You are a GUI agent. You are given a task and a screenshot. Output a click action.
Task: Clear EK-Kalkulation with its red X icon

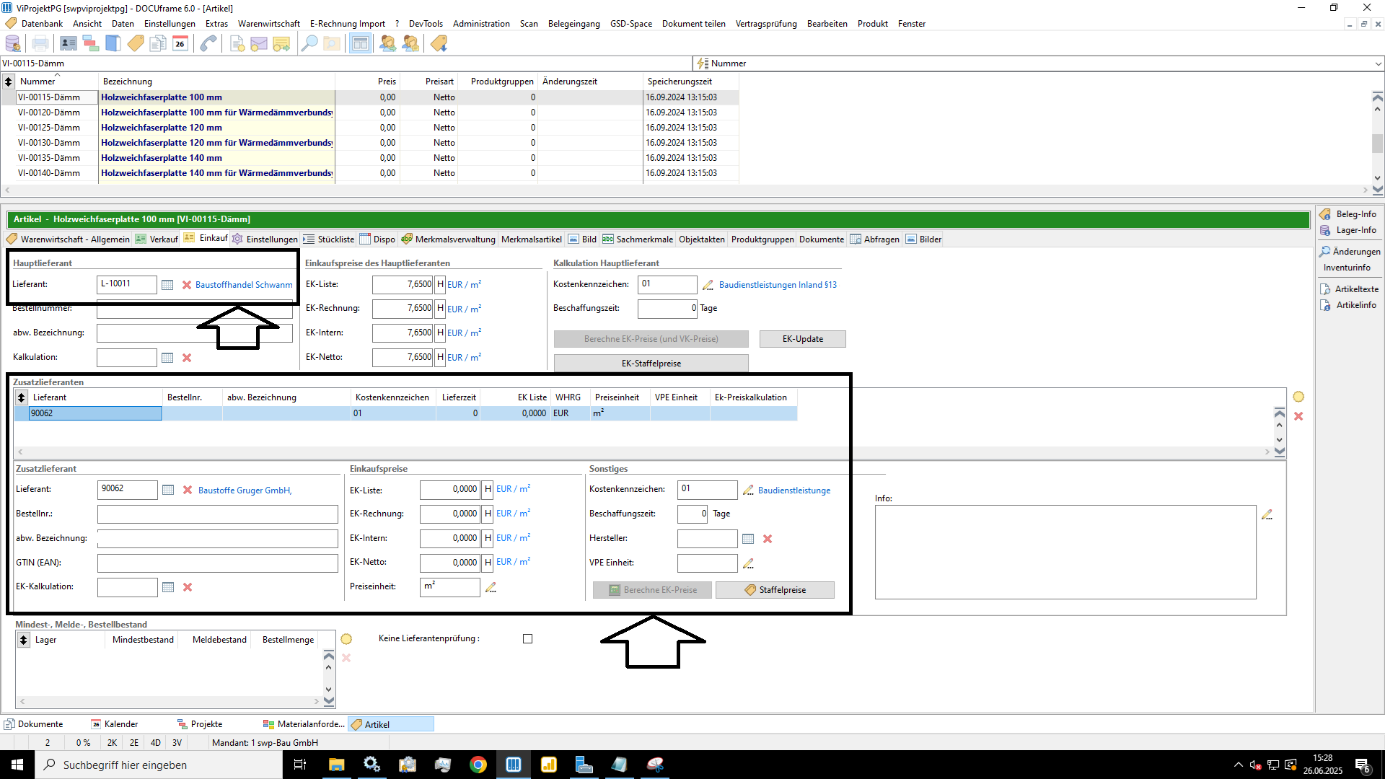coord(187,587)
